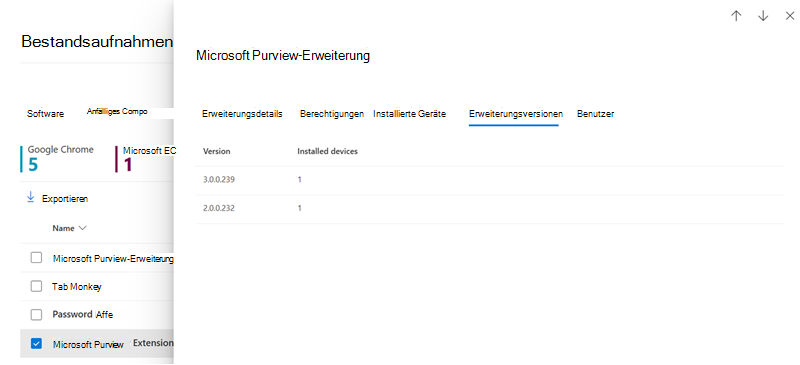Open the Anfälliges Compo tab
This screenshot has height=365, width=800.
click(x=117, y=111)
